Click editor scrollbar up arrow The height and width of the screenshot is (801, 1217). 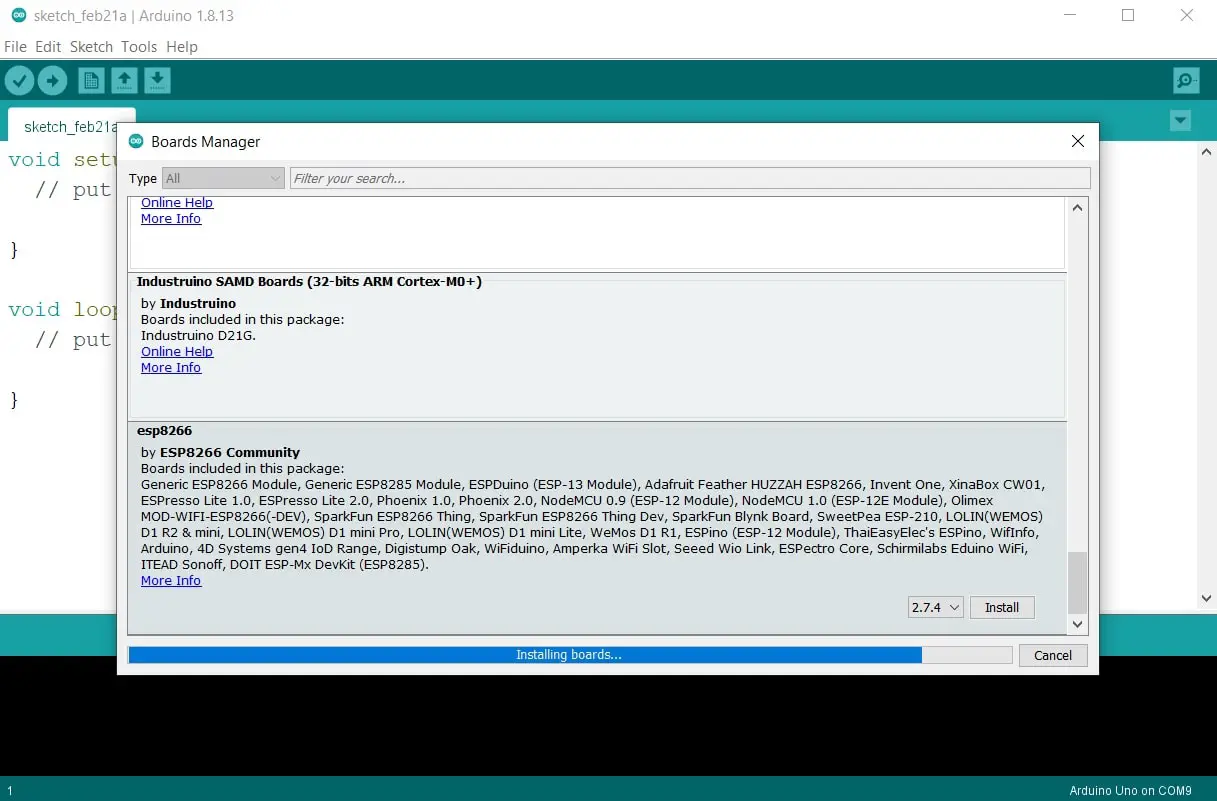coord(1206,152)
